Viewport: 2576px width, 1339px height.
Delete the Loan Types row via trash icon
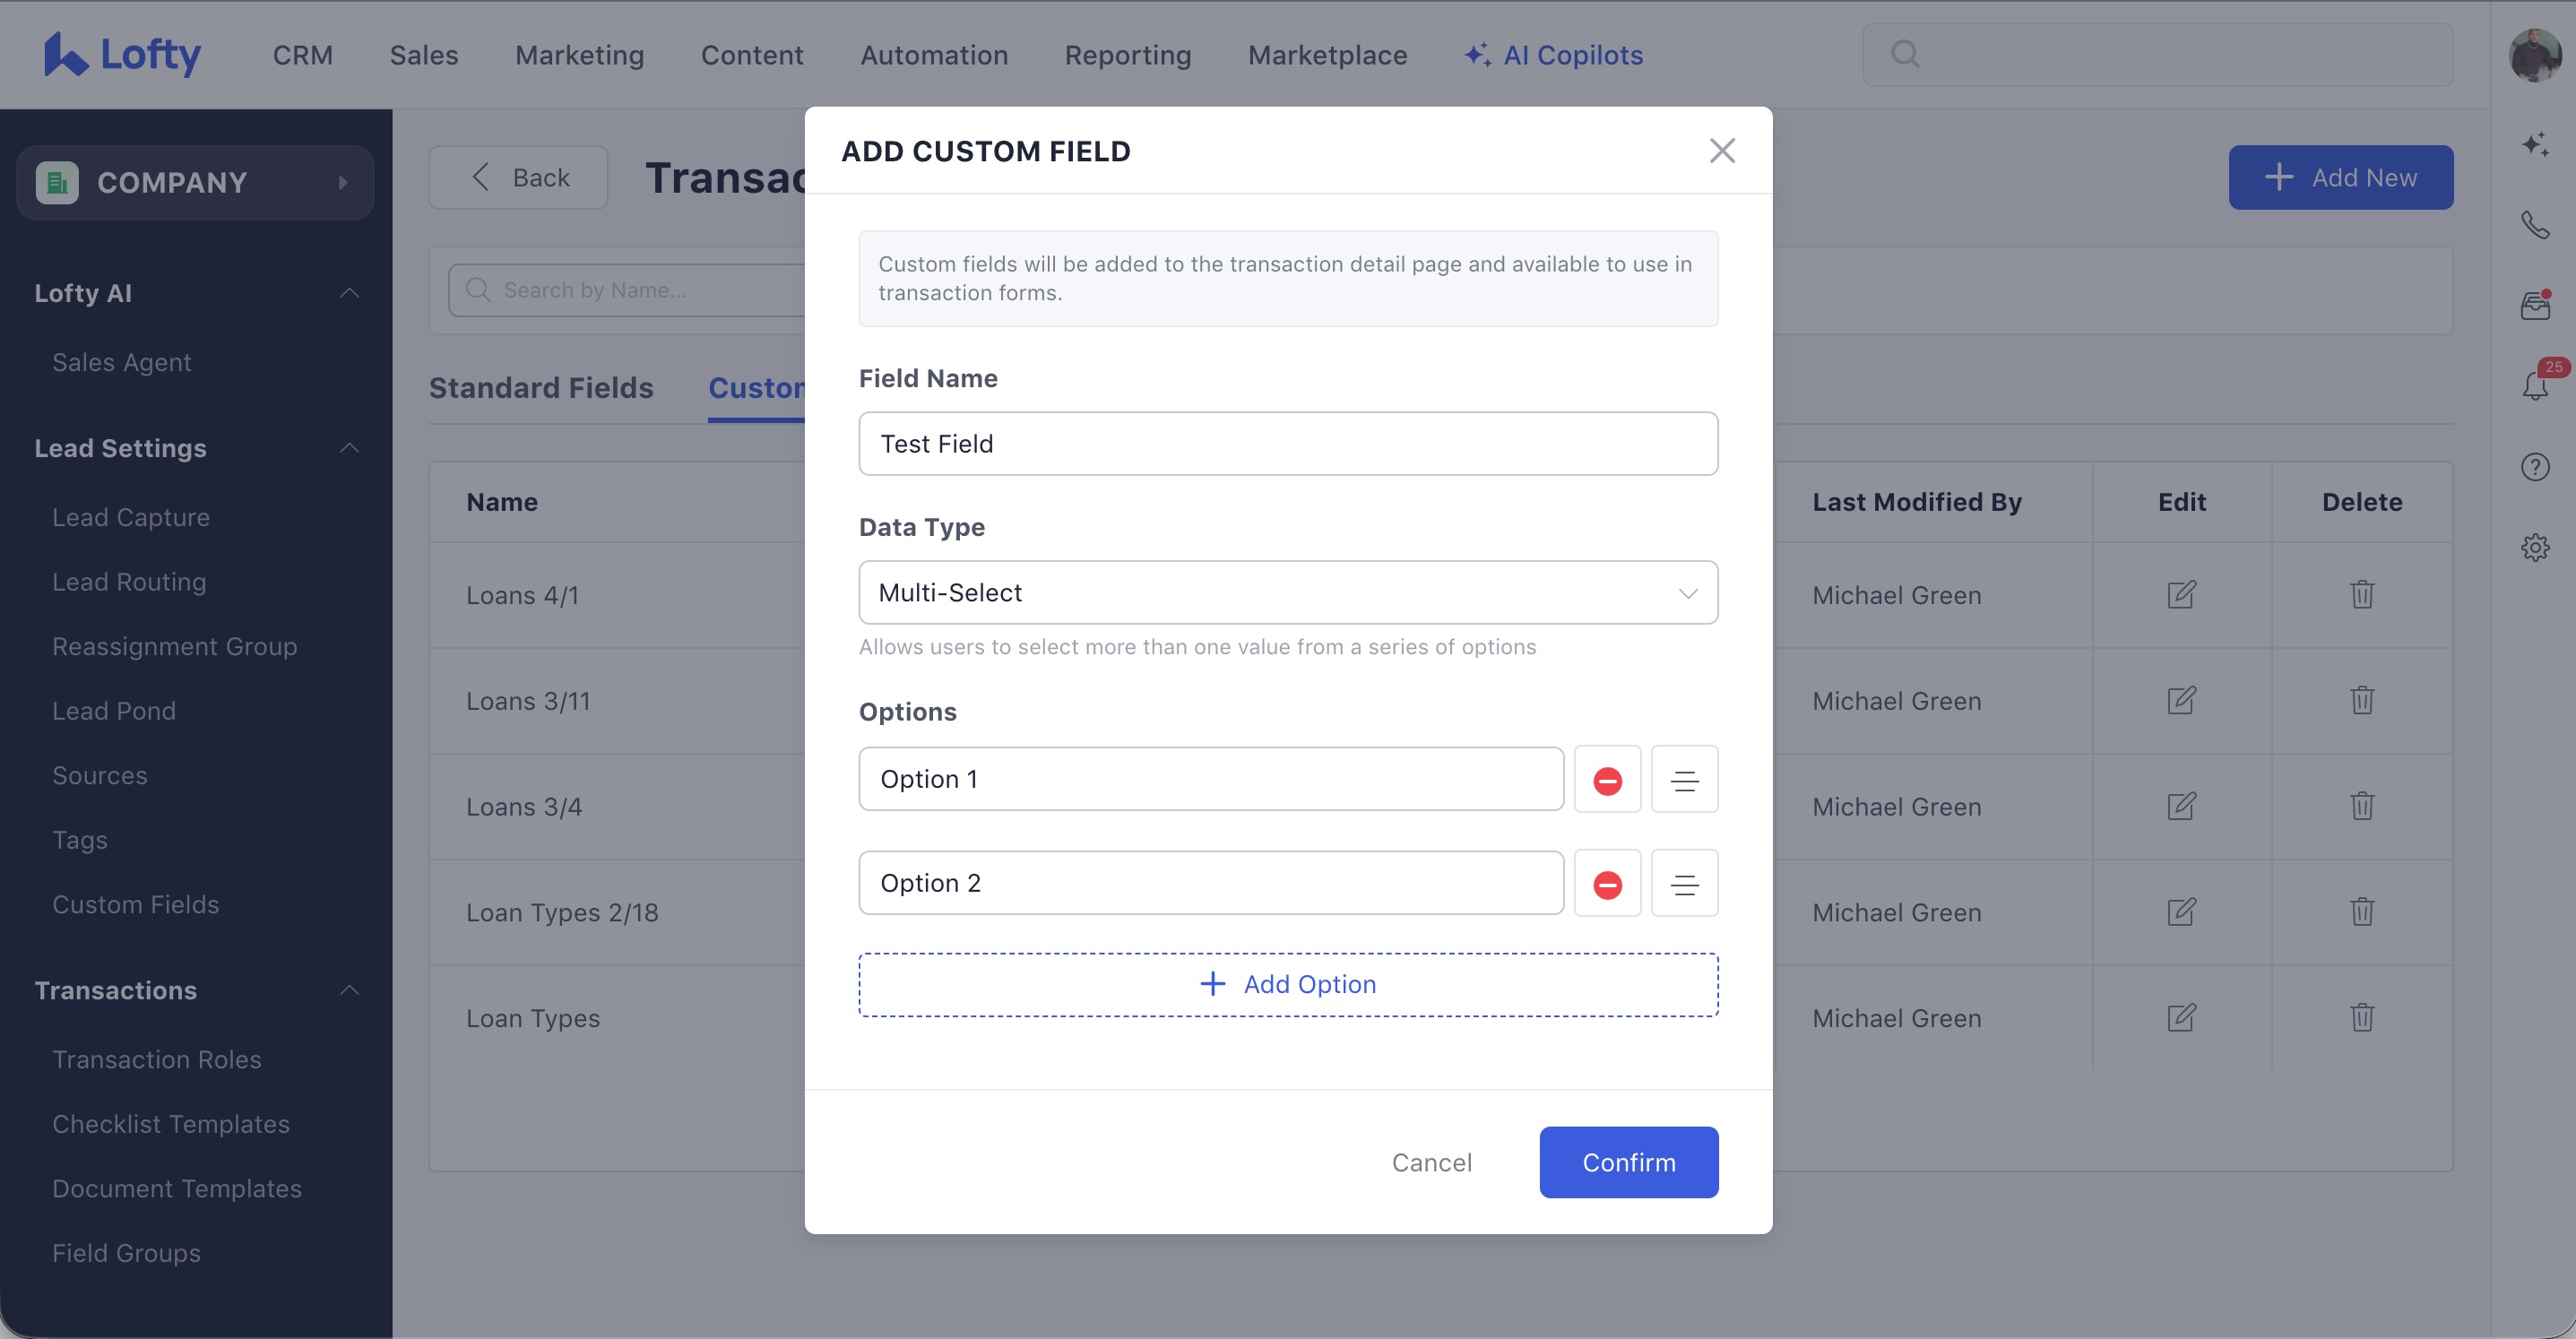[2362, 1018]
